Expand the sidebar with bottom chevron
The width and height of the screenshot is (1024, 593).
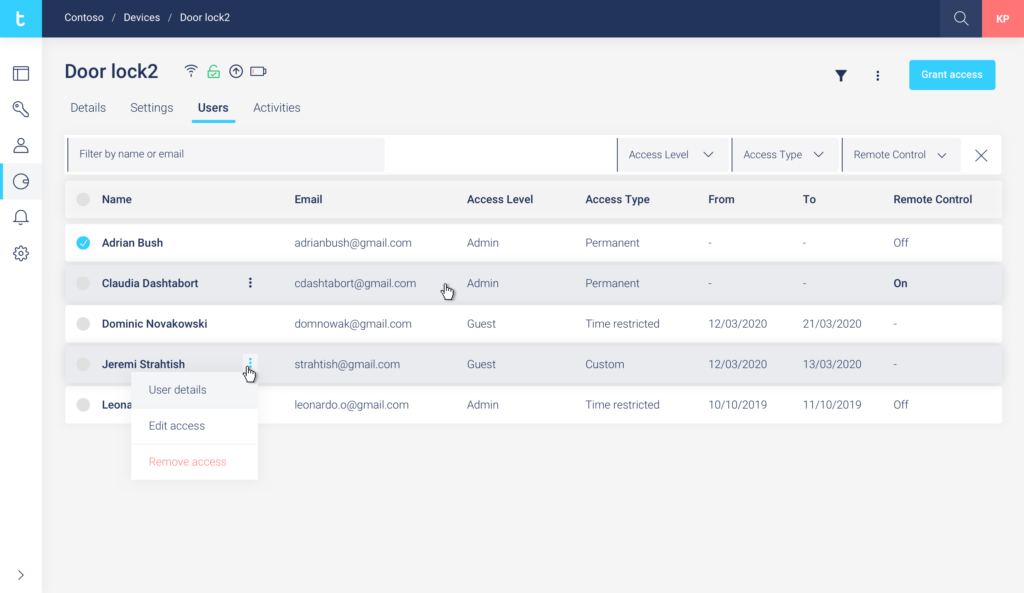point(21,575)
